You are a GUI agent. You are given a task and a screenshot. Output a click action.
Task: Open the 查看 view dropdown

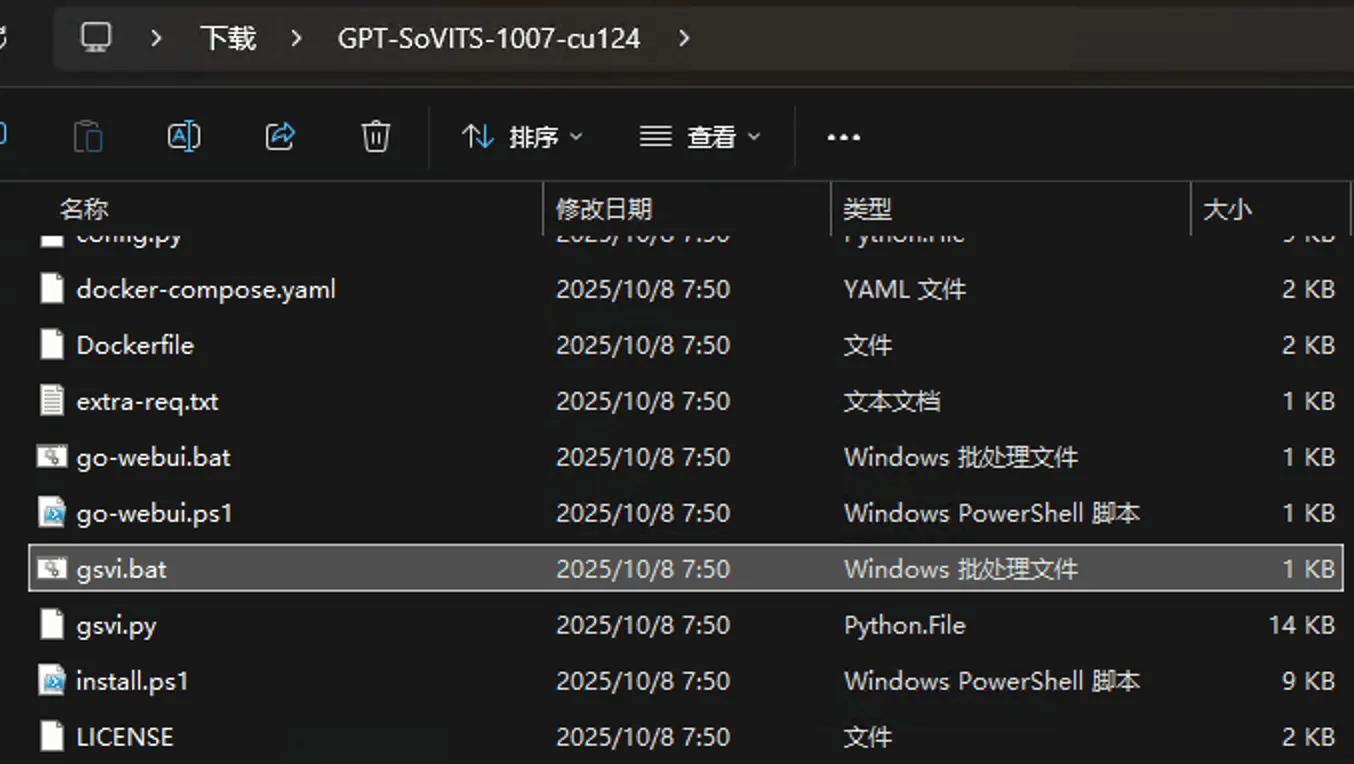(700, 137)
